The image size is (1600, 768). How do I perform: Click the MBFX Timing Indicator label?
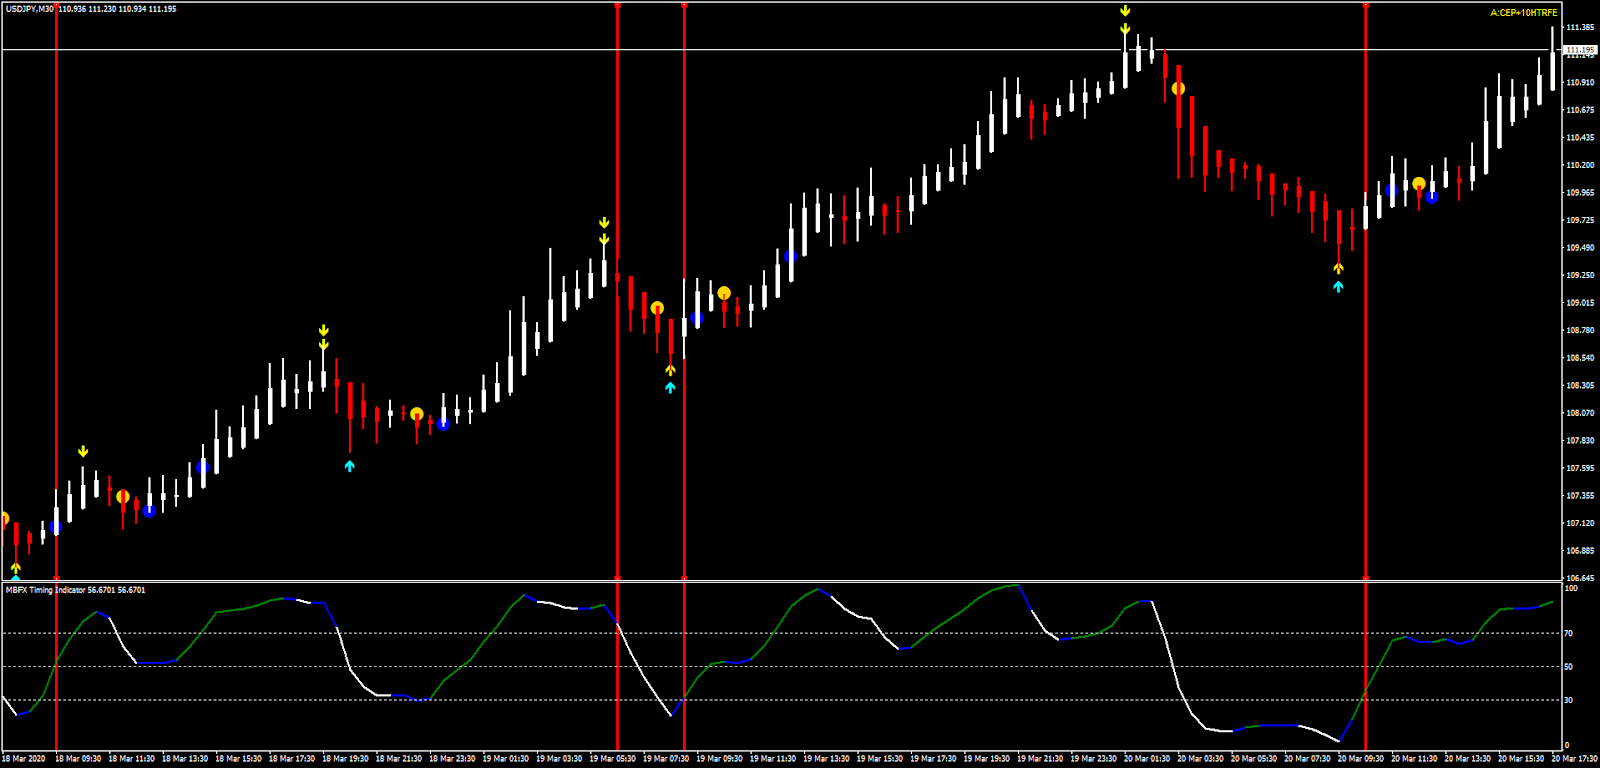click(45, 590)
